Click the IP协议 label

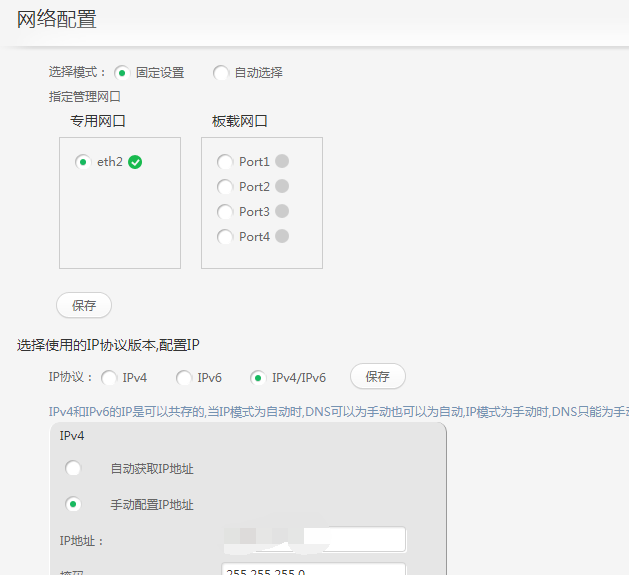pos(71,377)
